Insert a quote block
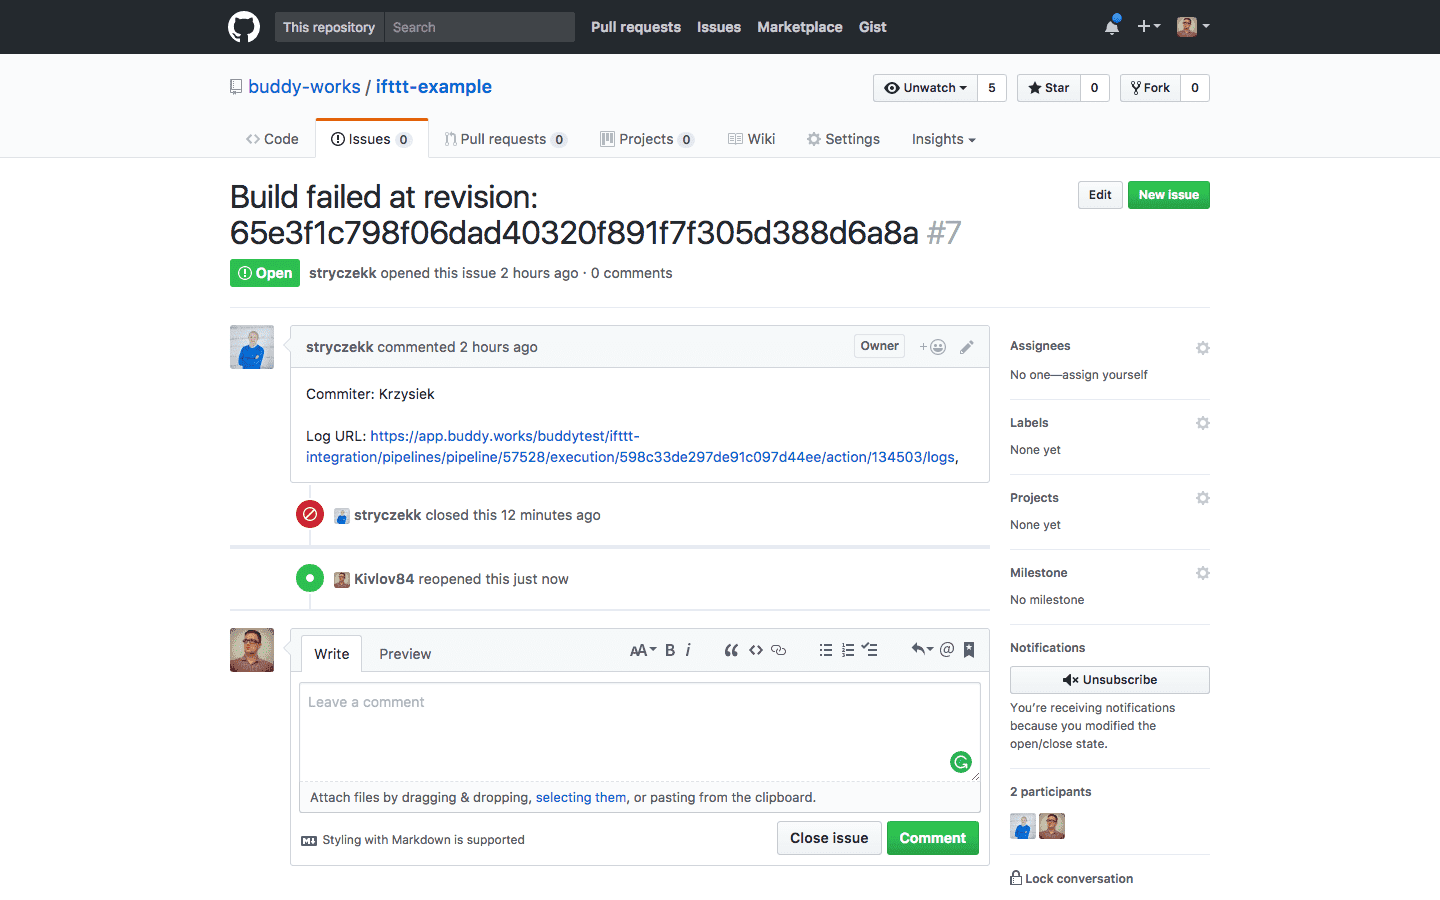The image size is (1440, 900). [x=731, y=650]
